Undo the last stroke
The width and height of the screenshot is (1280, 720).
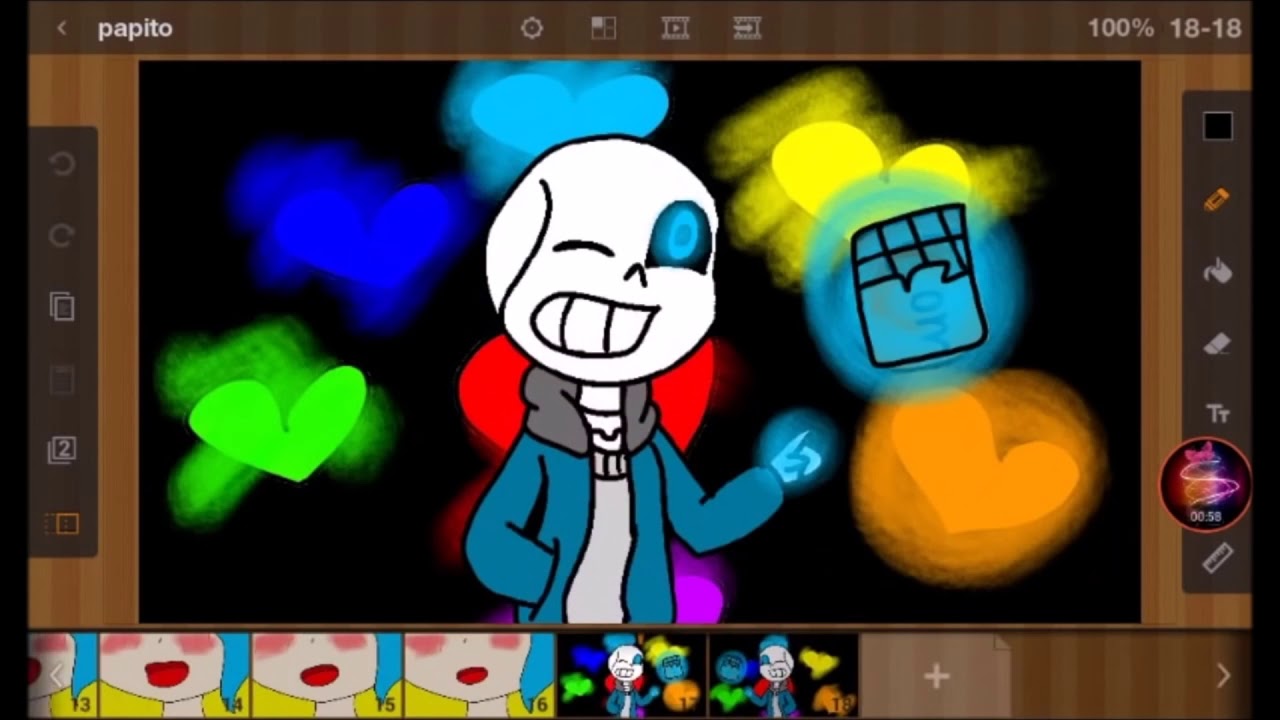point(62,163)
